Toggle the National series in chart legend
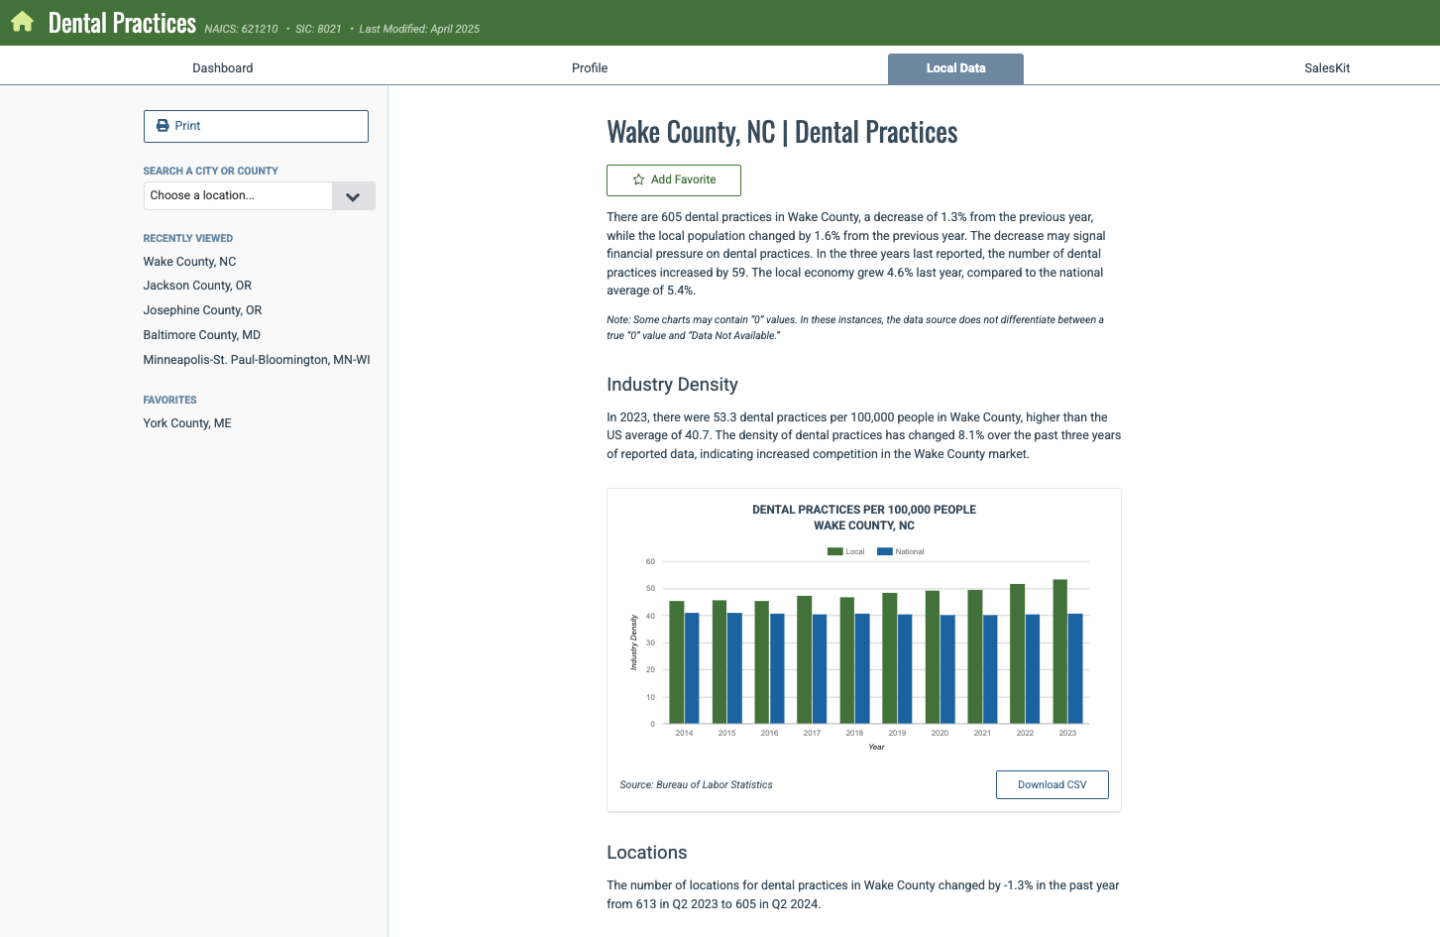This screenshot has width=1440, height=937. tap(900, 552)
